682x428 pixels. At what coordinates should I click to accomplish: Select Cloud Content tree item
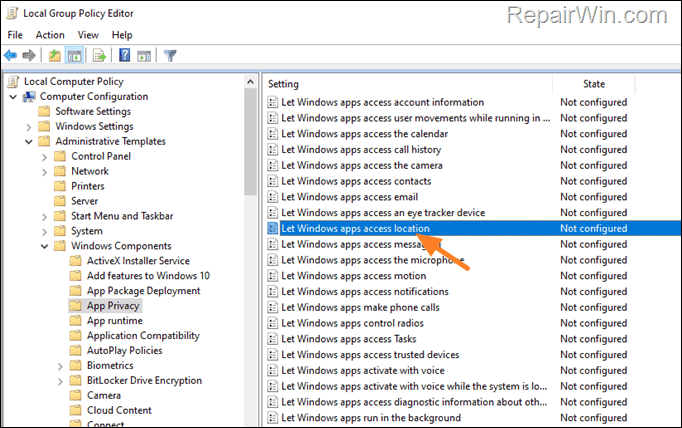point(119,410)
